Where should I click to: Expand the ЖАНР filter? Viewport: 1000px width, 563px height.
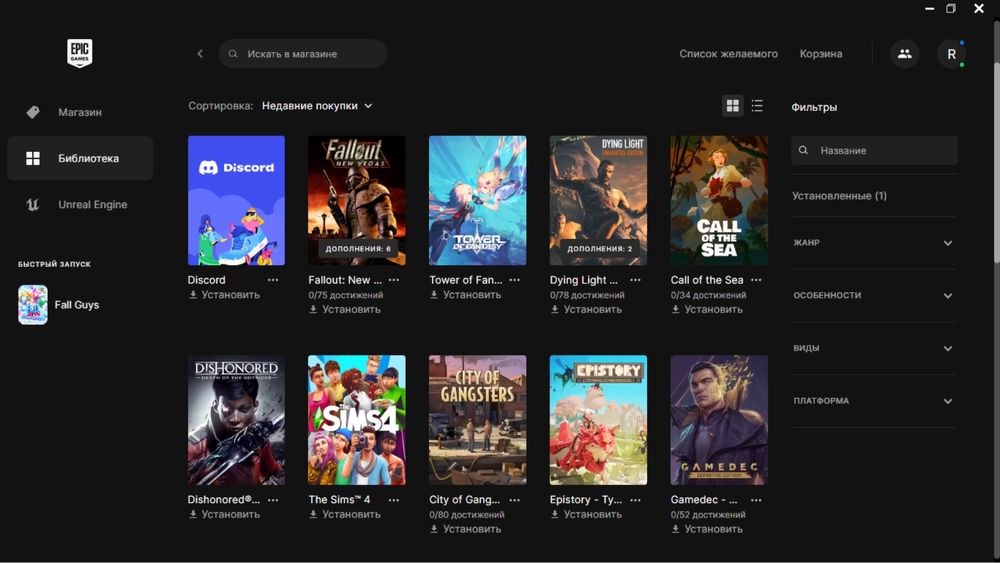(874, 243)
